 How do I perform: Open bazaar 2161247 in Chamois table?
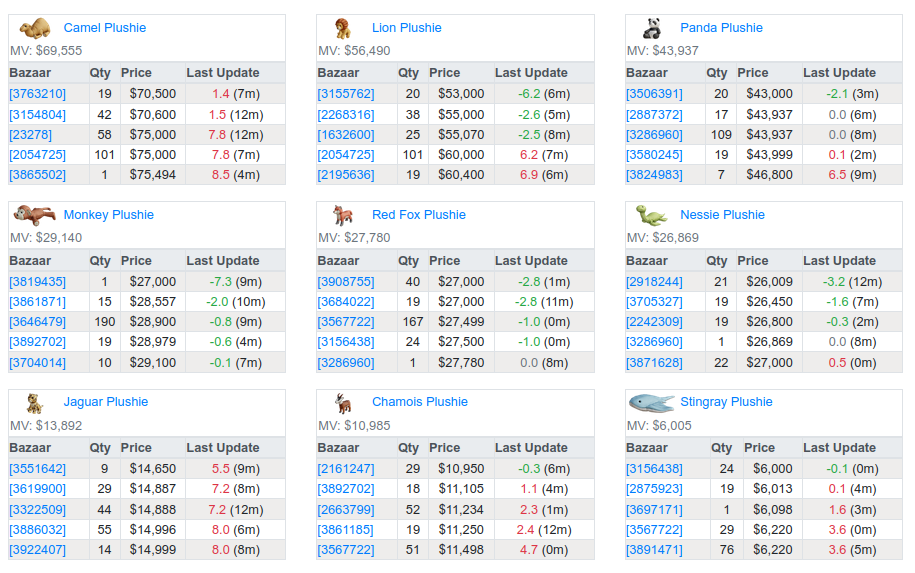tap(346, 469)
